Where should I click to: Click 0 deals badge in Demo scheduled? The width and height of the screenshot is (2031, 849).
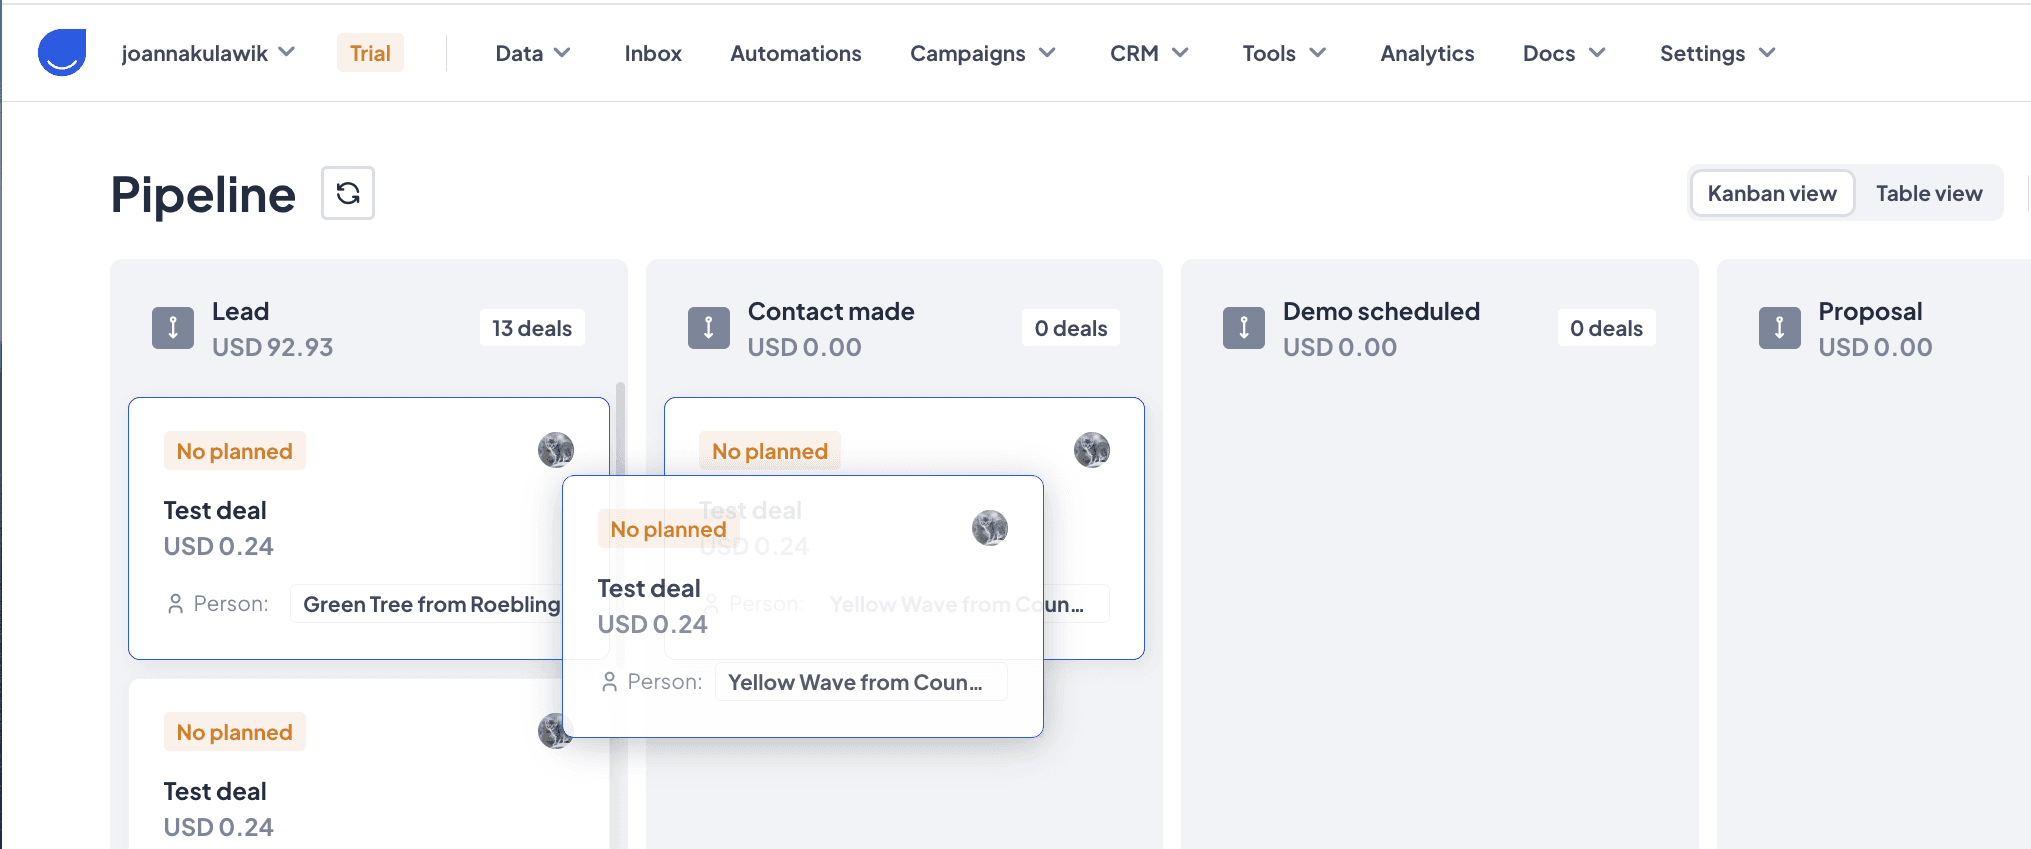pyautogui.click(x=1606, y=328)
